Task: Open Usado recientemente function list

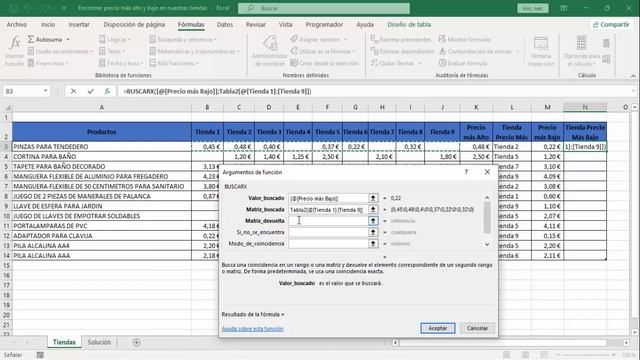Action: 60,51
